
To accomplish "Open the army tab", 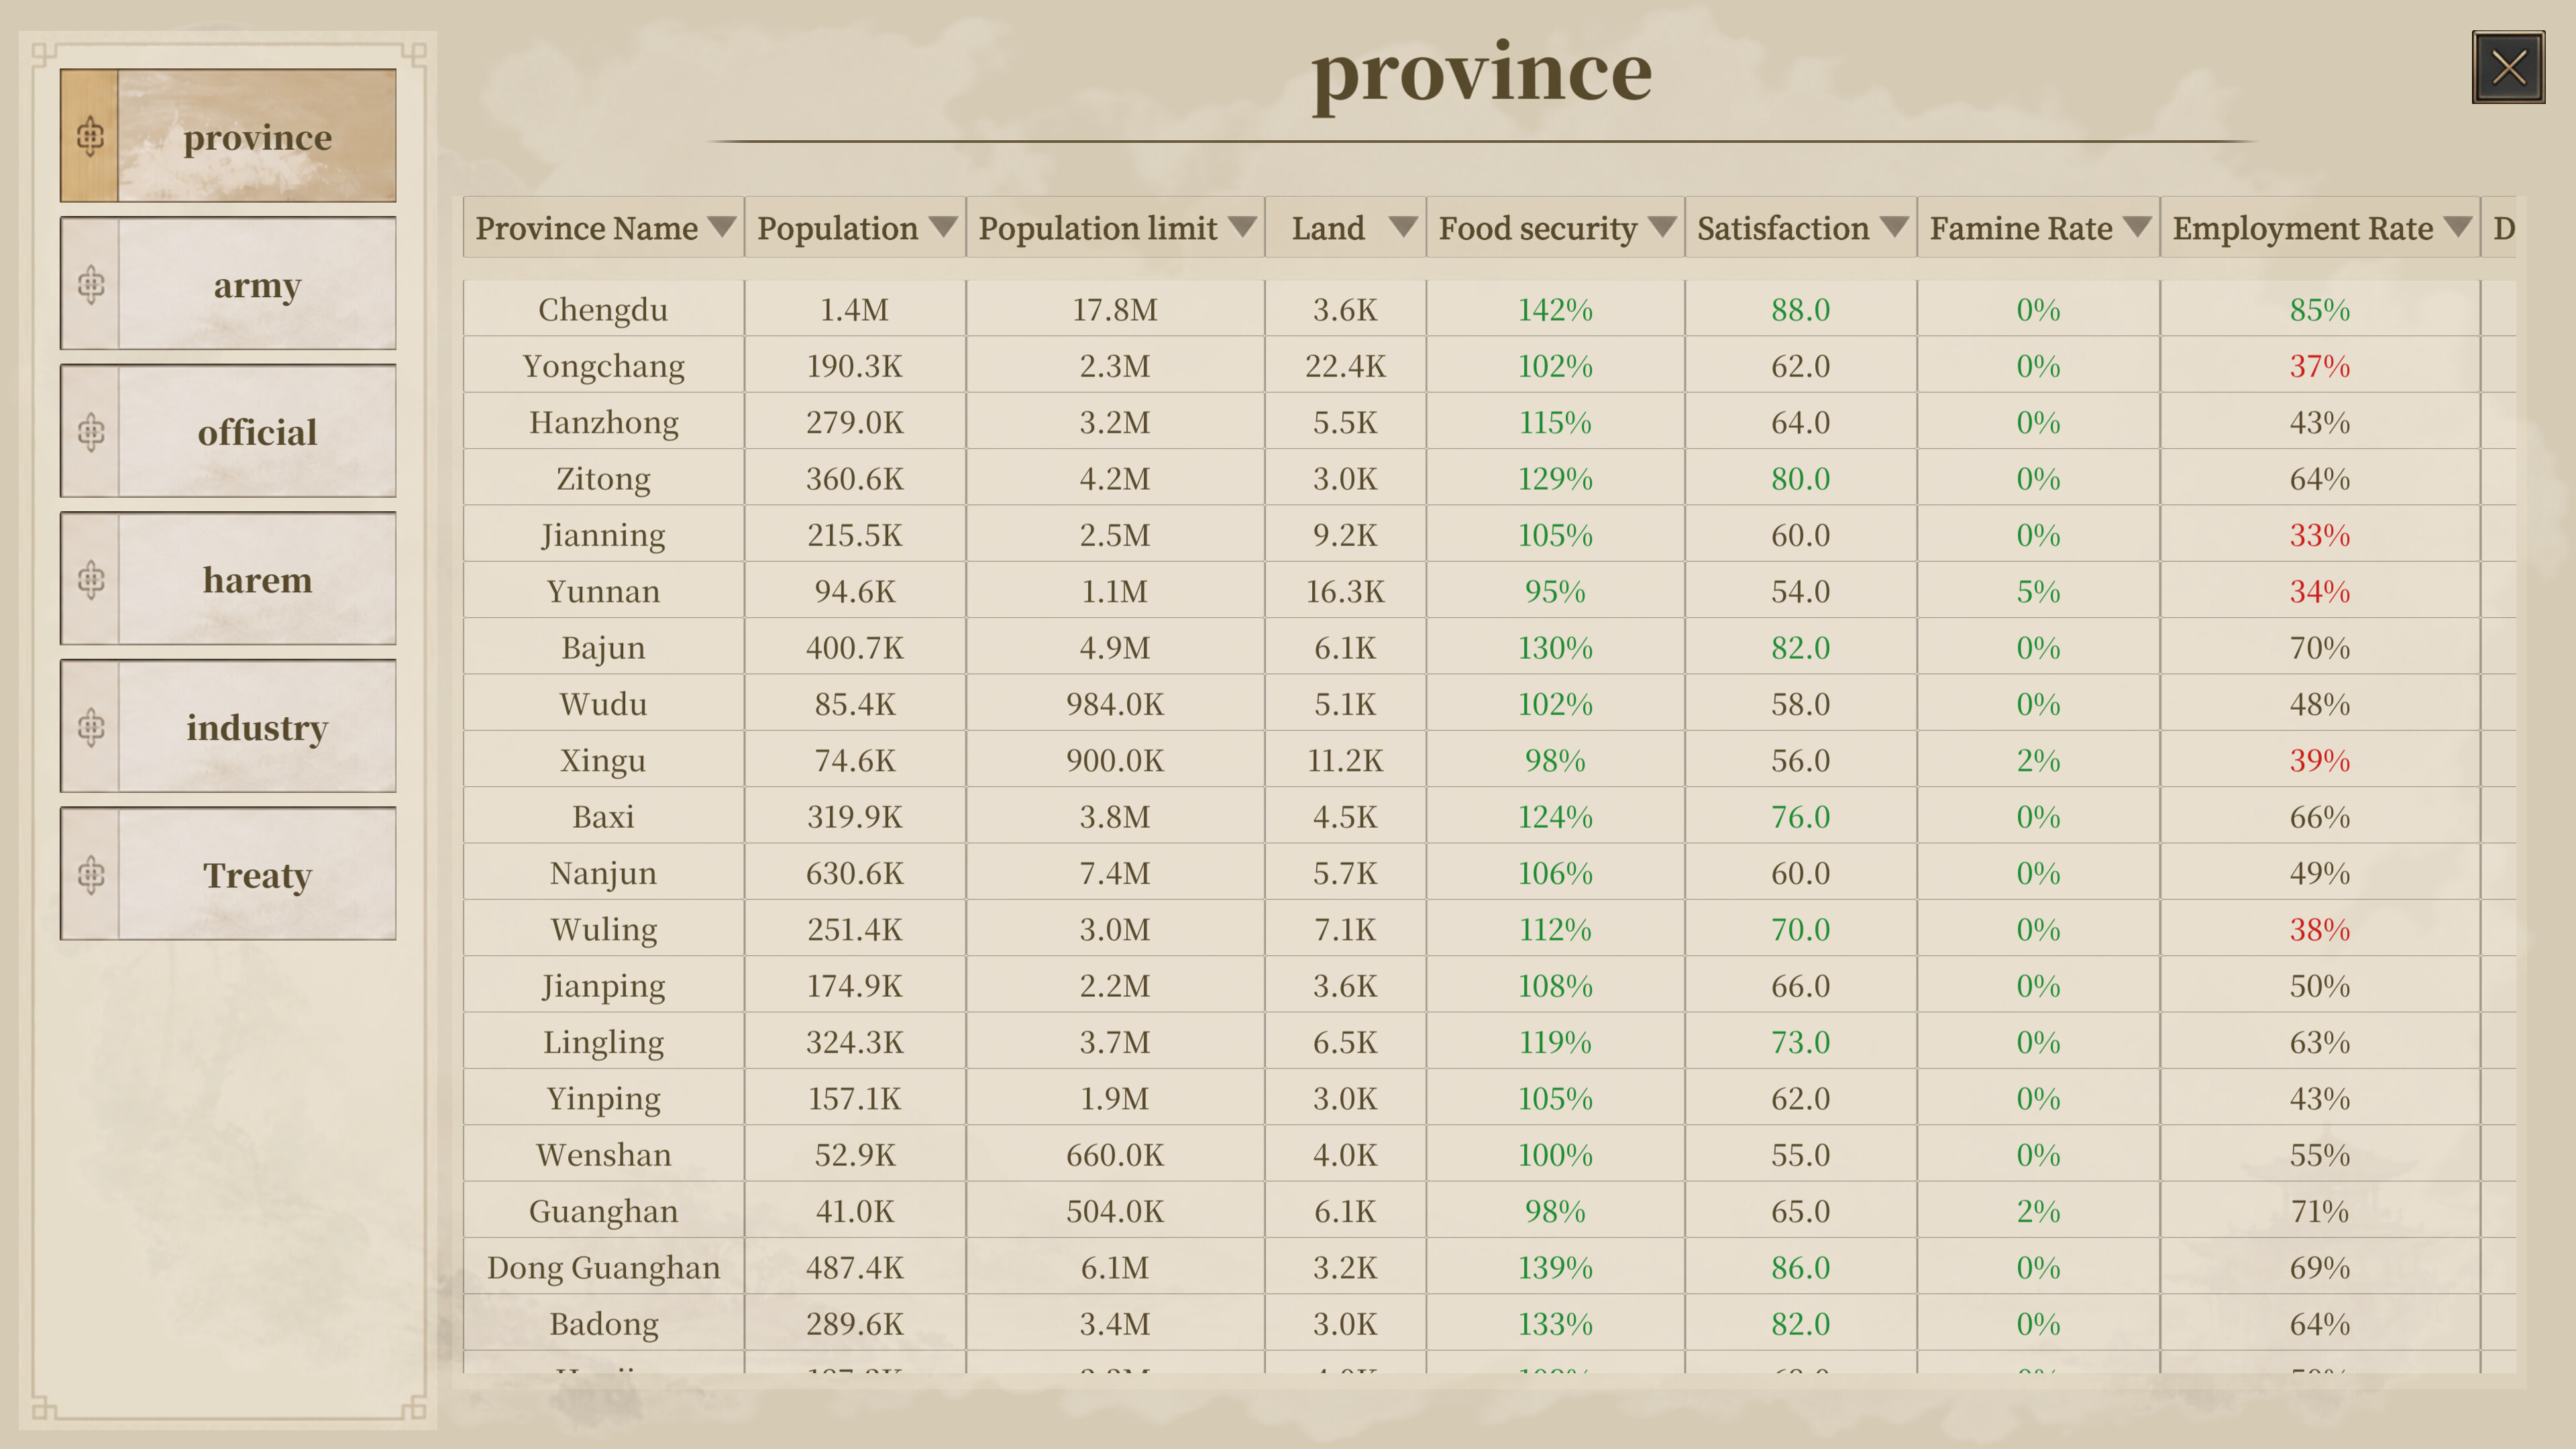I will (x=228, y=284).
